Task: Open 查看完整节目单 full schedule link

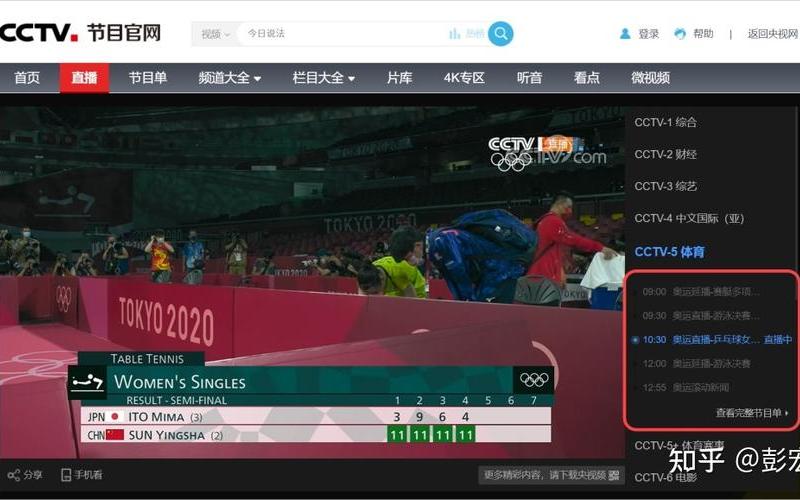Action: coord(752,413)
